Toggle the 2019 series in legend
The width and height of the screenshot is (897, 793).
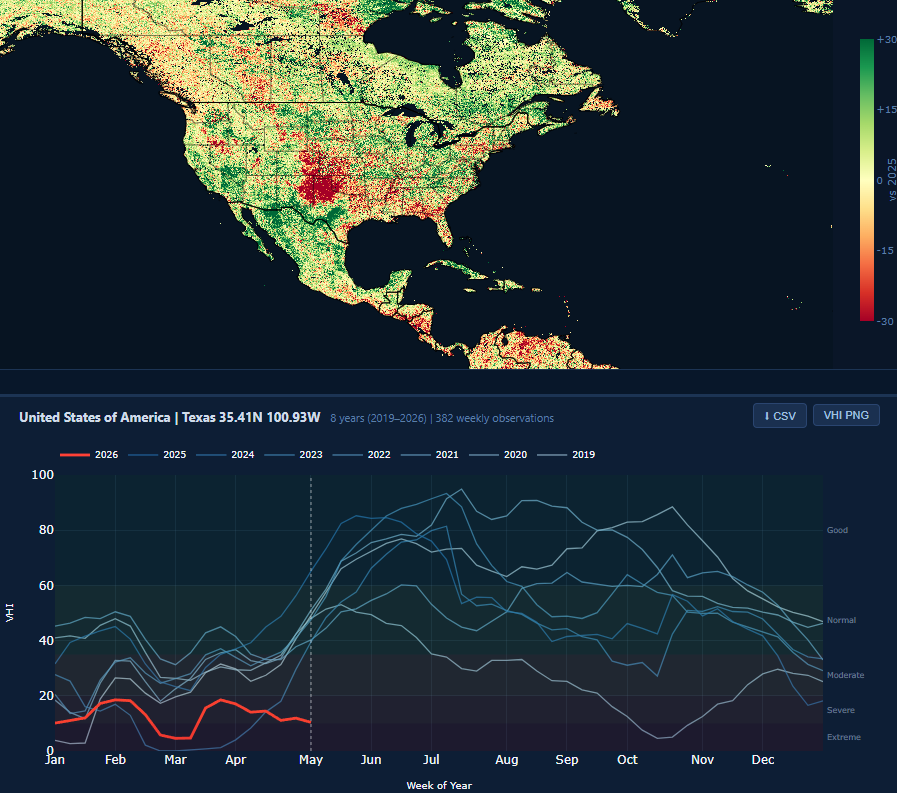[566, 454]
